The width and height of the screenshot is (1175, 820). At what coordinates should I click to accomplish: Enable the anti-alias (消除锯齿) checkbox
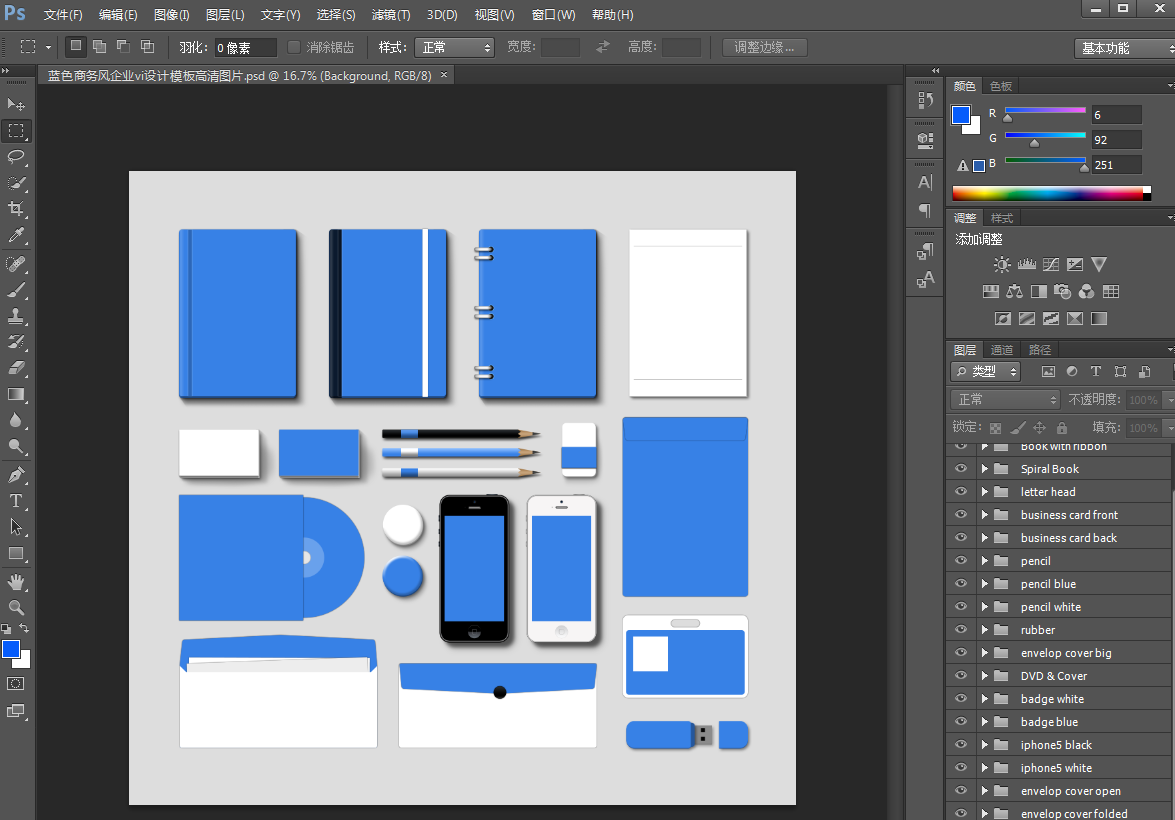(294, 47)
